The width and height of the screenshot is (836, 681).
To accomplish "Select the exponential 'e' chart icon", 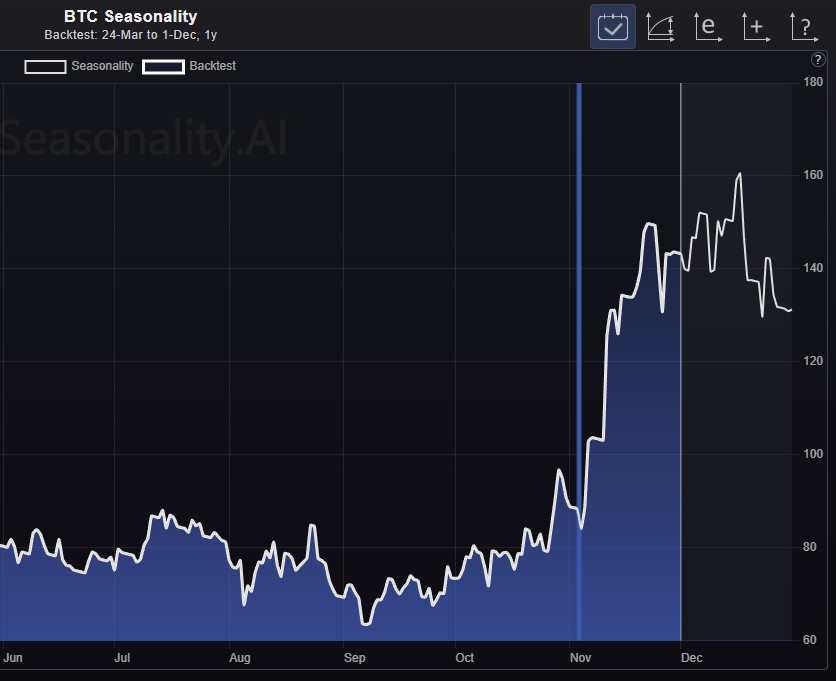I will point(708,27).
